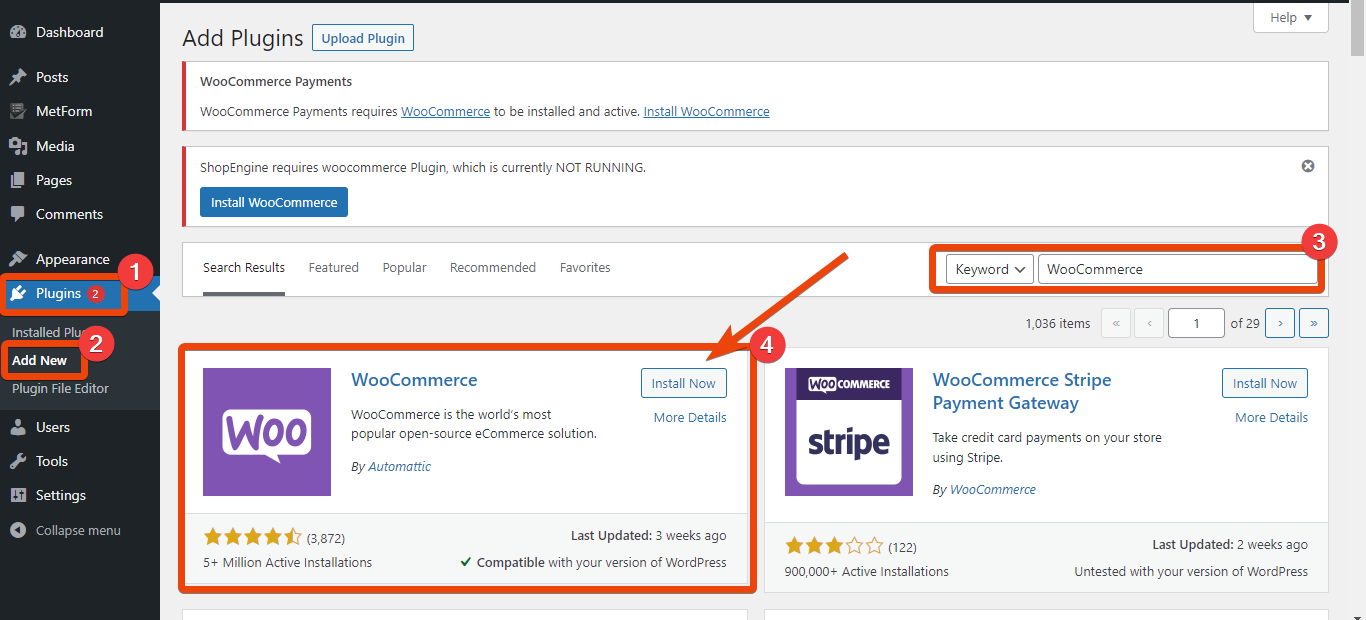The width and height of the screenshot is (1366, 620).
Task: Jump to last results page
Action: pyautogui.click(x=1314, y=323)
